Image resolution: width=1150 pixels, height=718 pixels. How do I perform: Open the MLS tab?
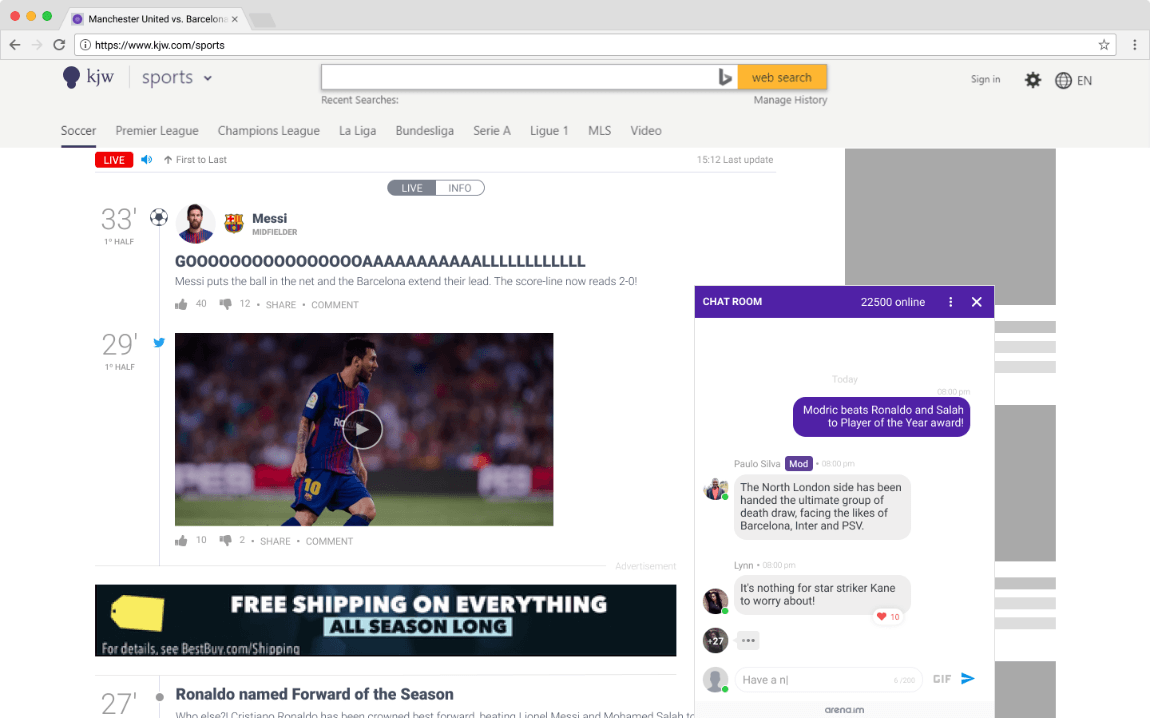point(599,131)
